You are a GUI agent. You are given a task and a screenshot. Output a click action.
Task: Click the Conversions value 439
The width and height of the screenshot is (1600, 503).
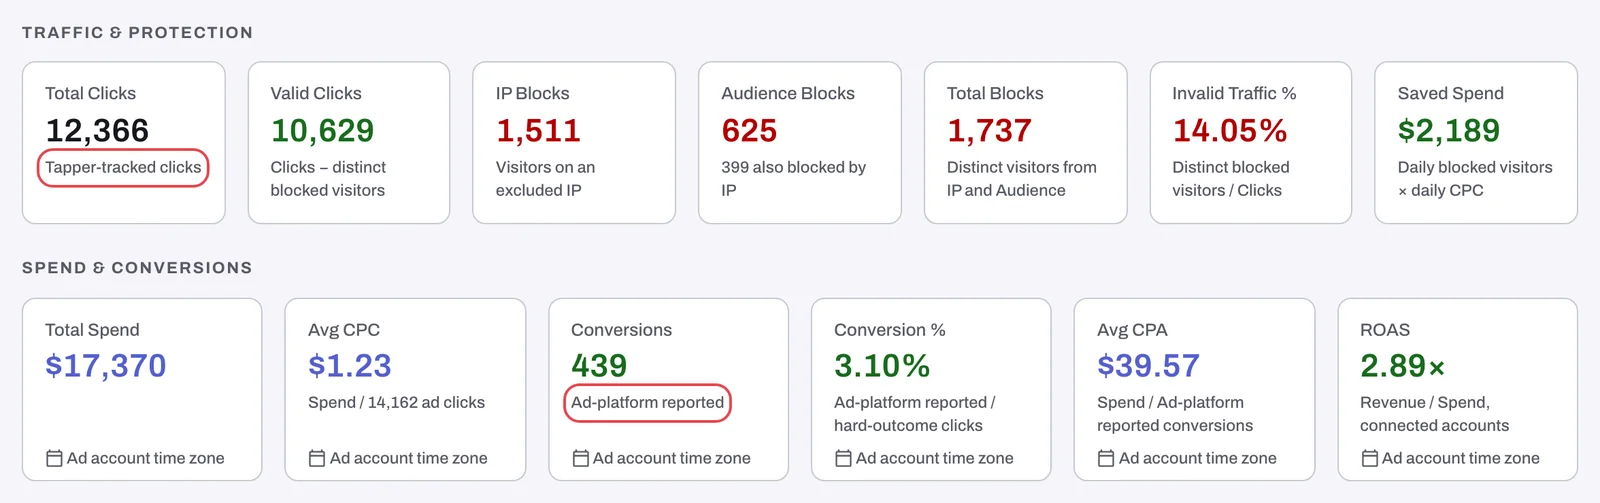[x=599, y=366]
